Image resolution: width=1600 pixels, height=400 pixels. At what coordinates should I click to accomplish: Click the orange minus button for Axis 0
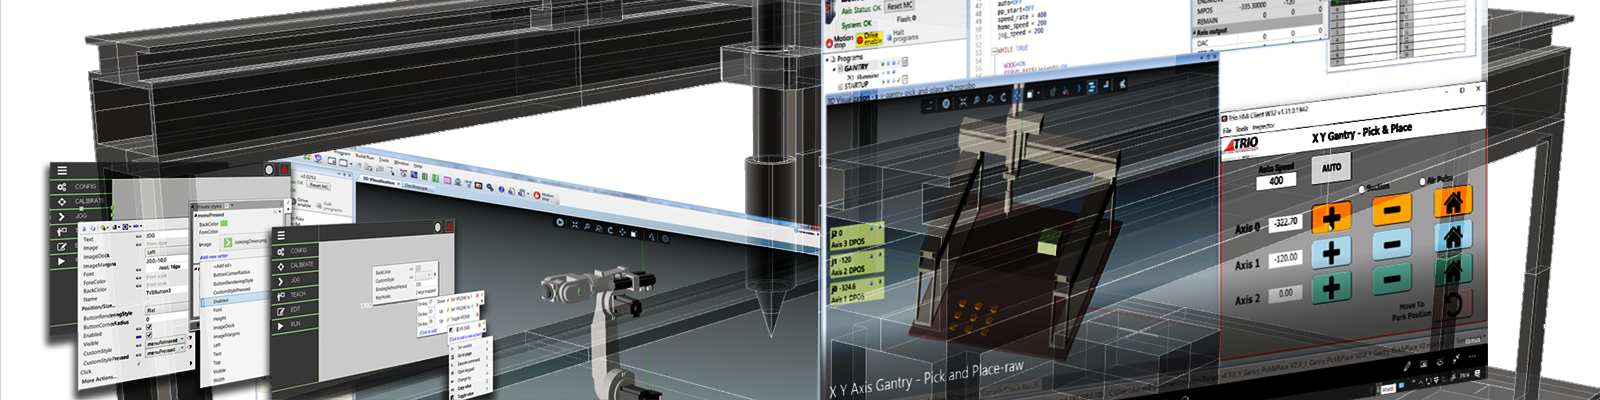click(1391, 208)
